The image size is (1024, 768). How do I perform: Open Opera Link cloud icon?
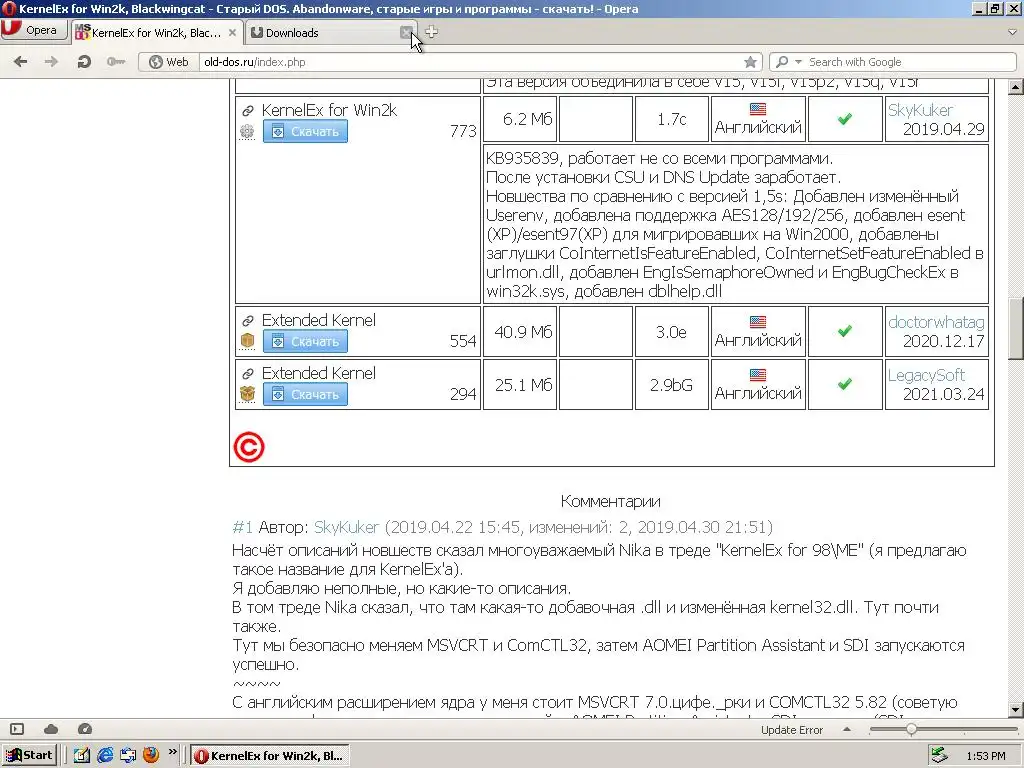pos(51,729)
